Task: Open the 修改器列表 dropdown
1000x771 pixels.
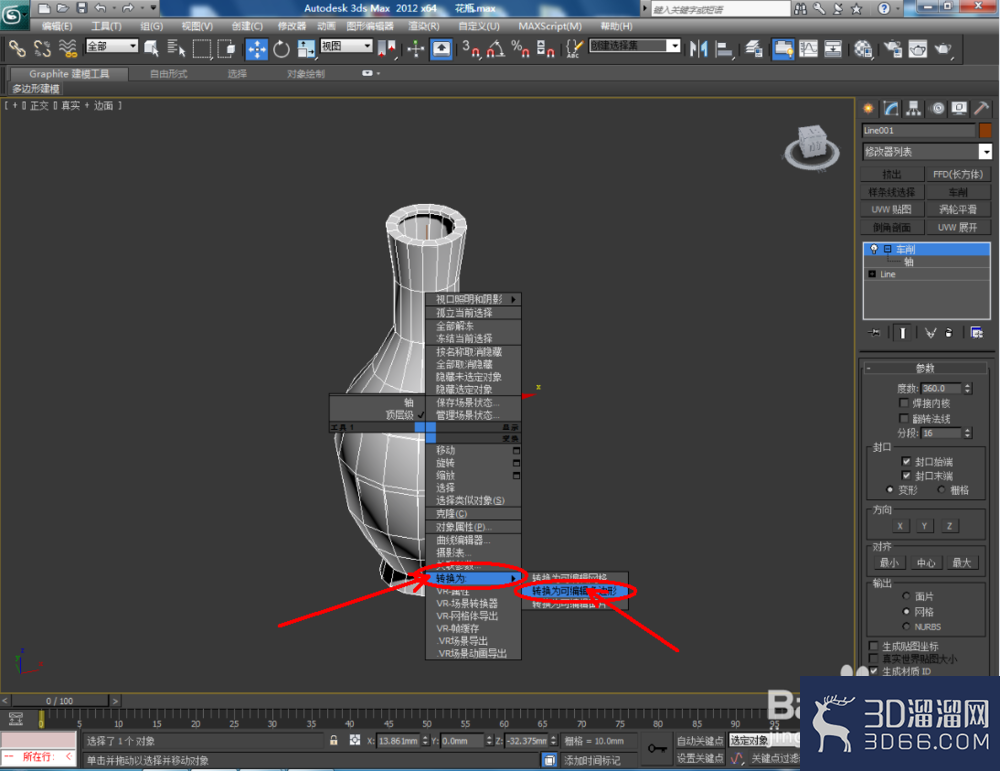Action: pos(985,152)
